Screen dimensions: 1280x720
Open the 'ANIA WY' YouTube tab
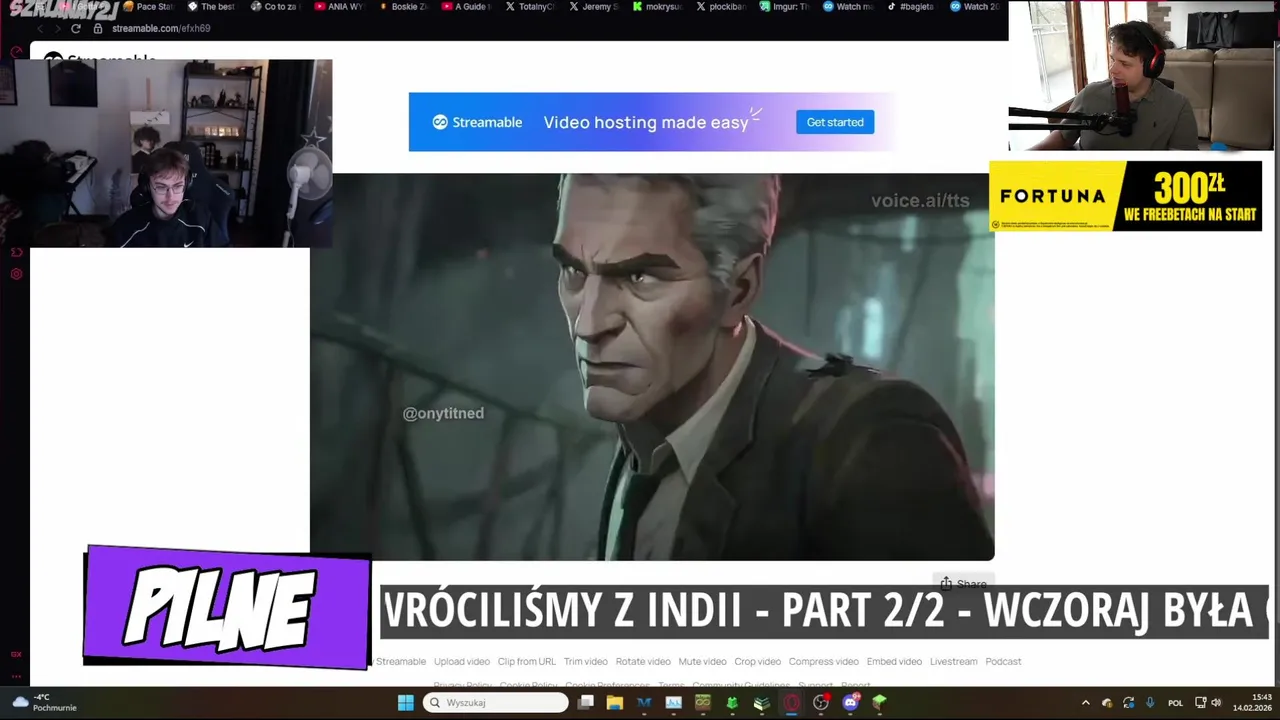tap(338, 7)
